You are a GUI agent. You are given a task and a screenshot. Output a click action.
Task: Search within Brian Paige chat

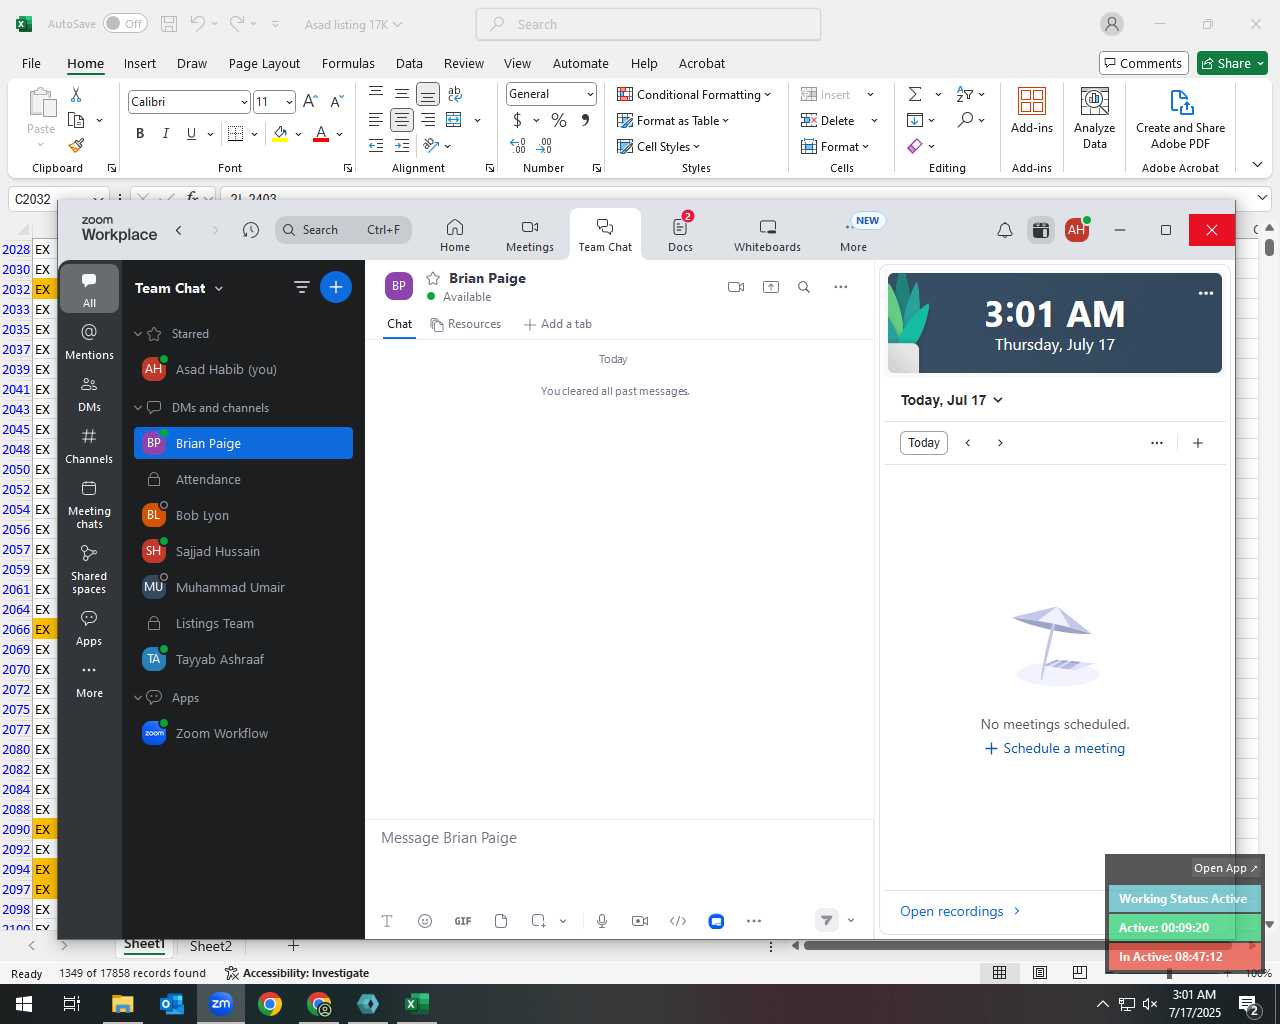[804, 287]
